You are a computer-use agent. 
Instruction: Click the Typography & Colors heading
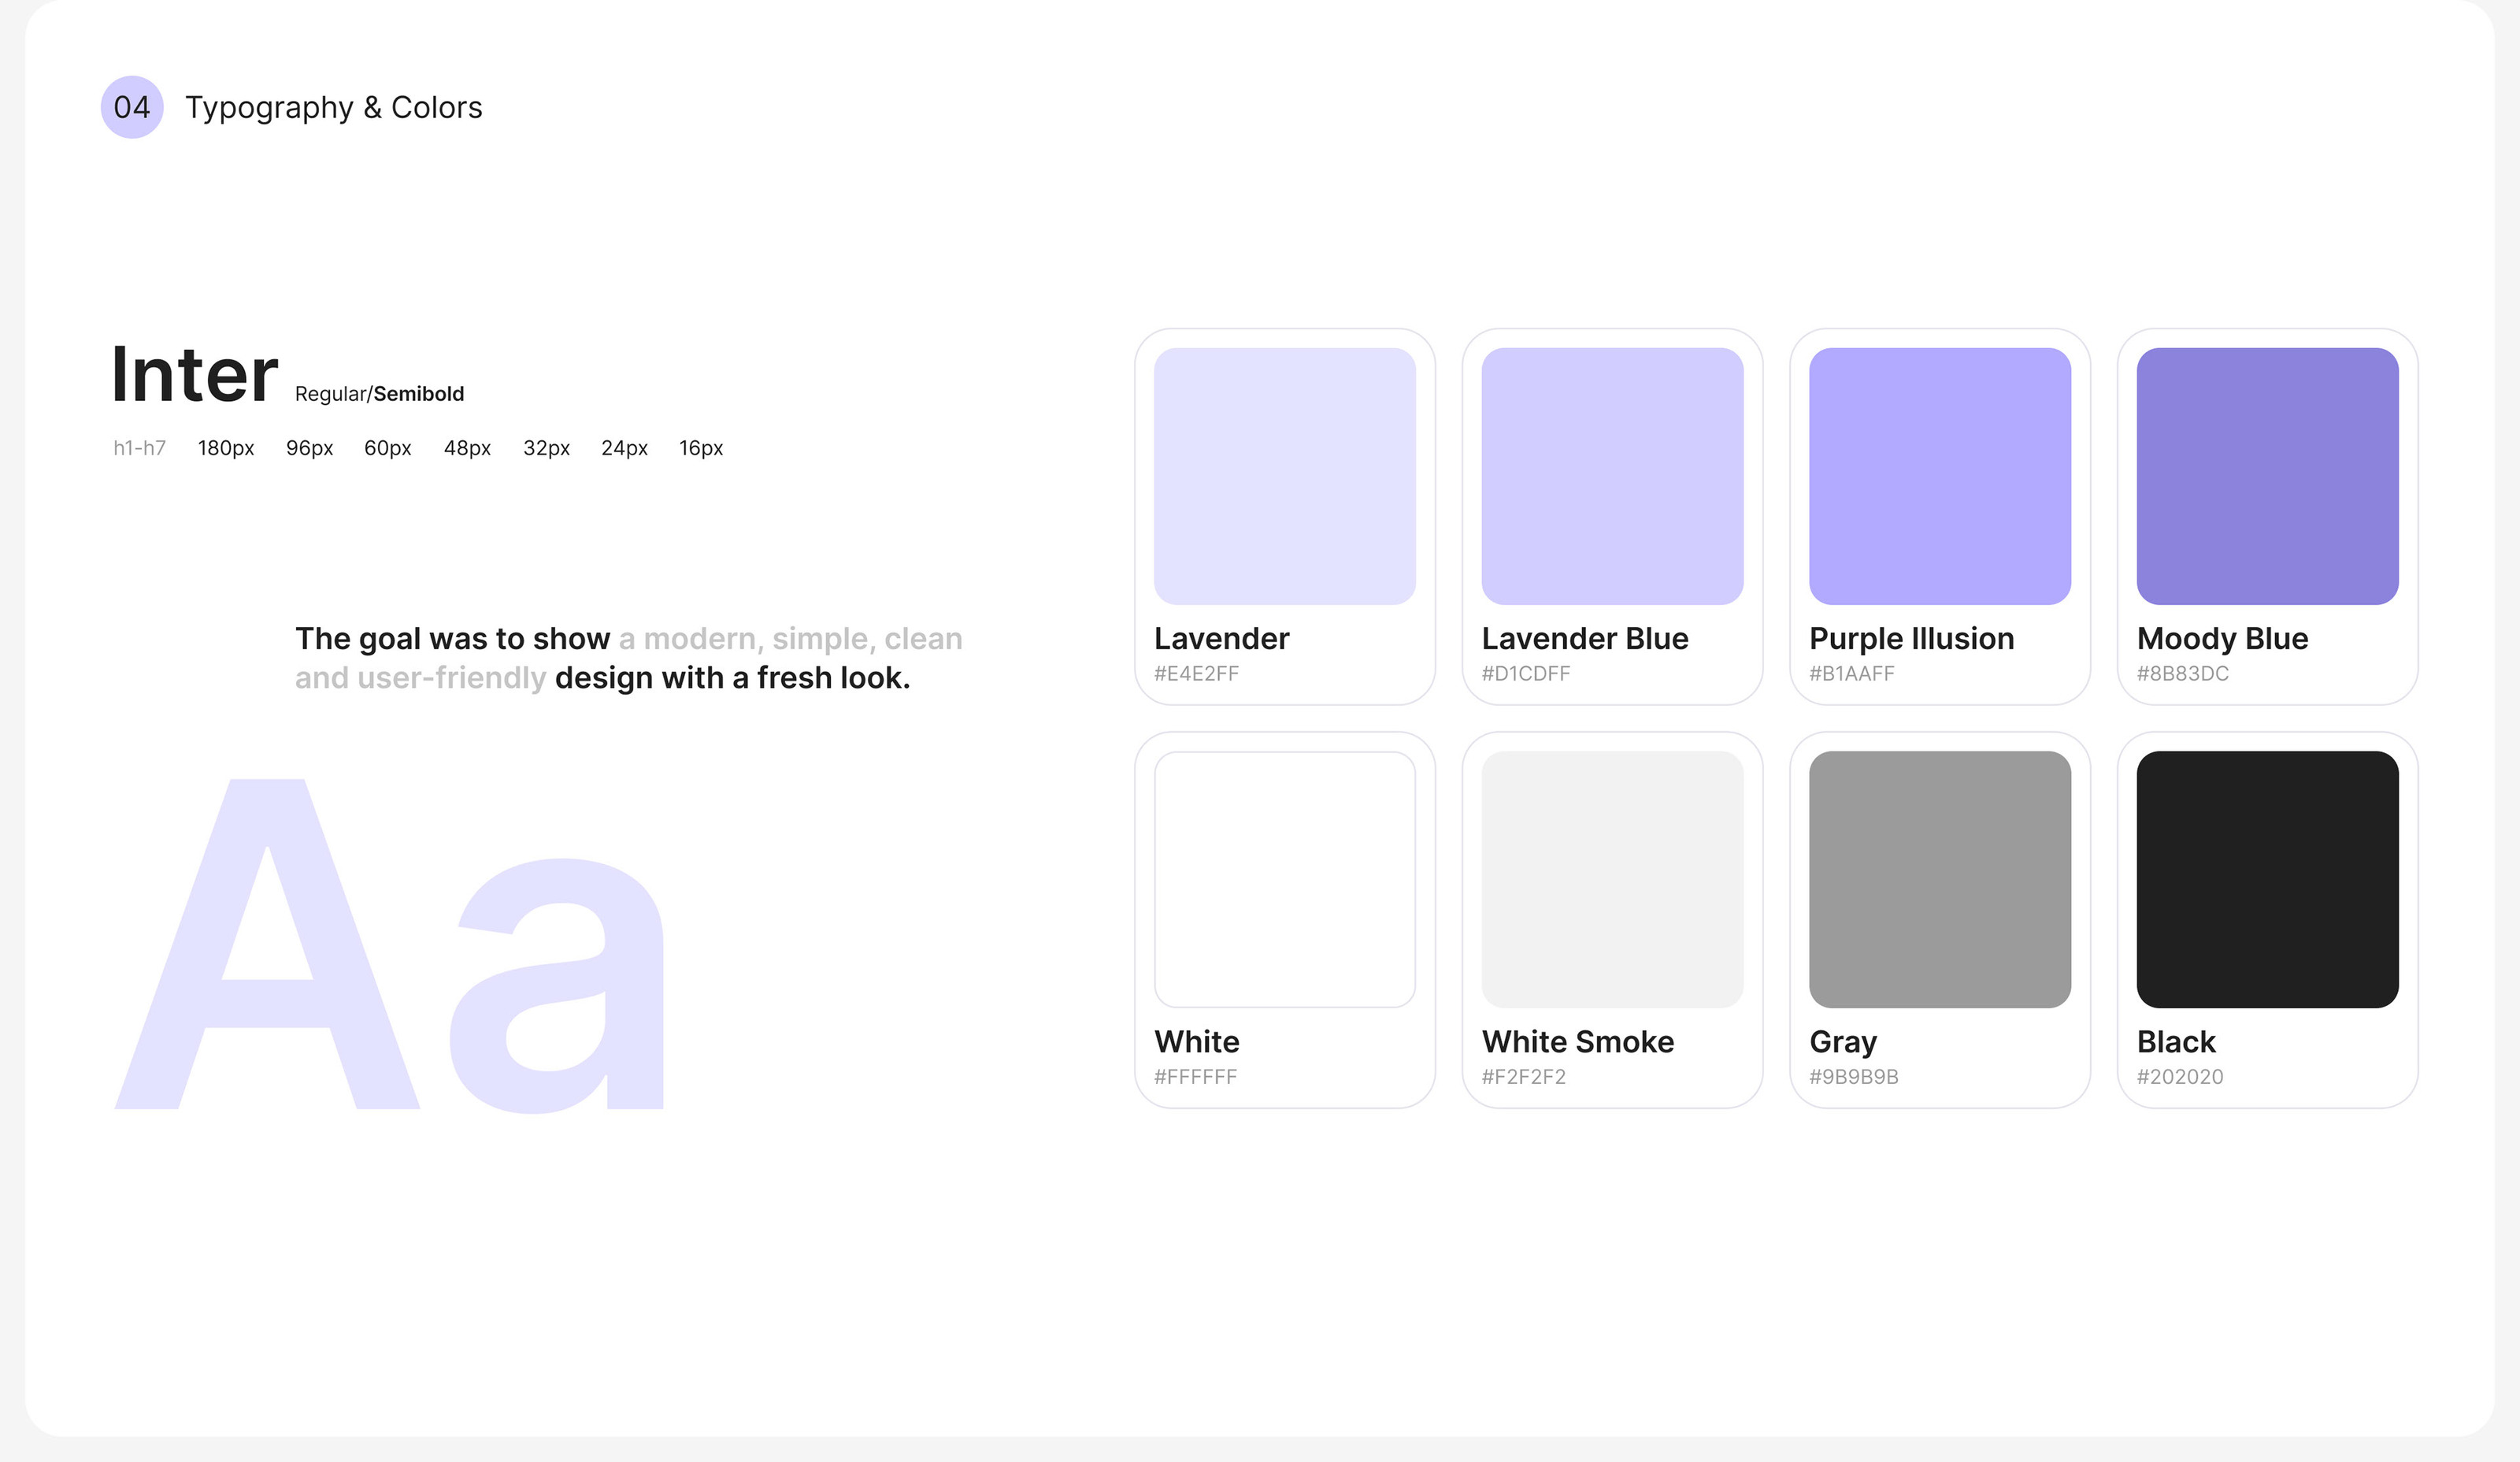coord(333,107)
